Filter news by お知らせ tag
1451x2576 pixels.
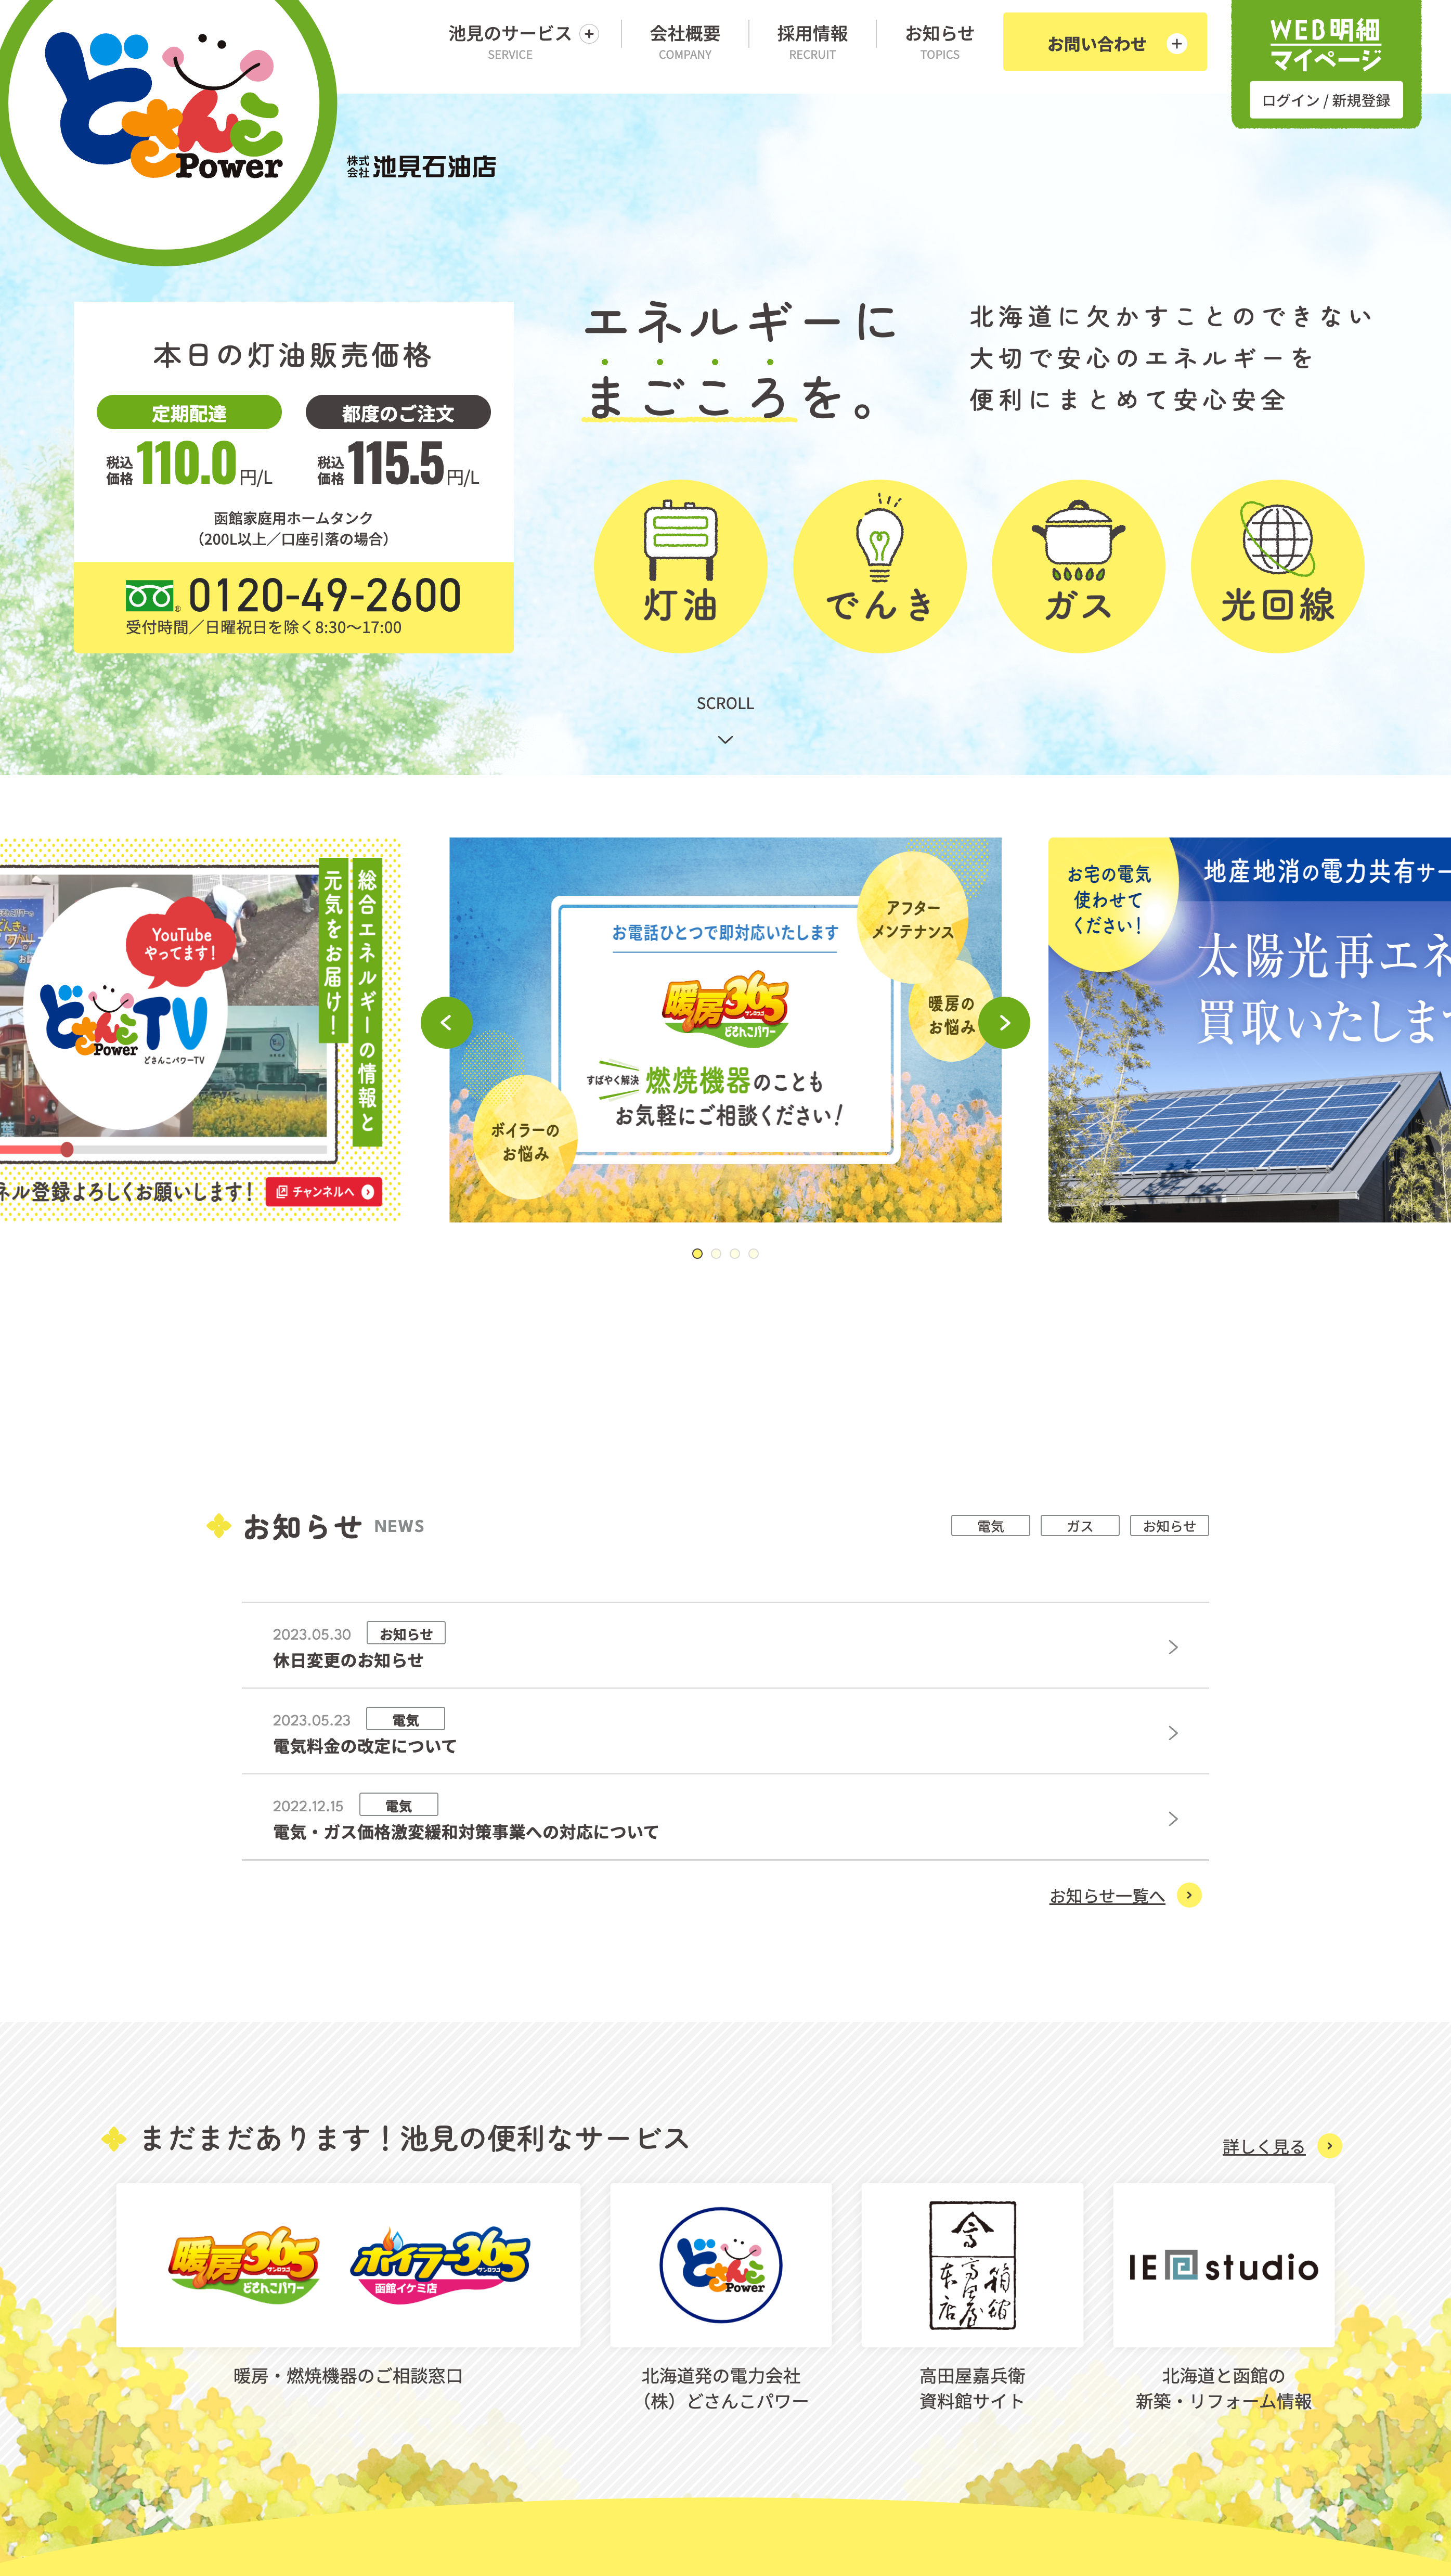(1169, 1526)
